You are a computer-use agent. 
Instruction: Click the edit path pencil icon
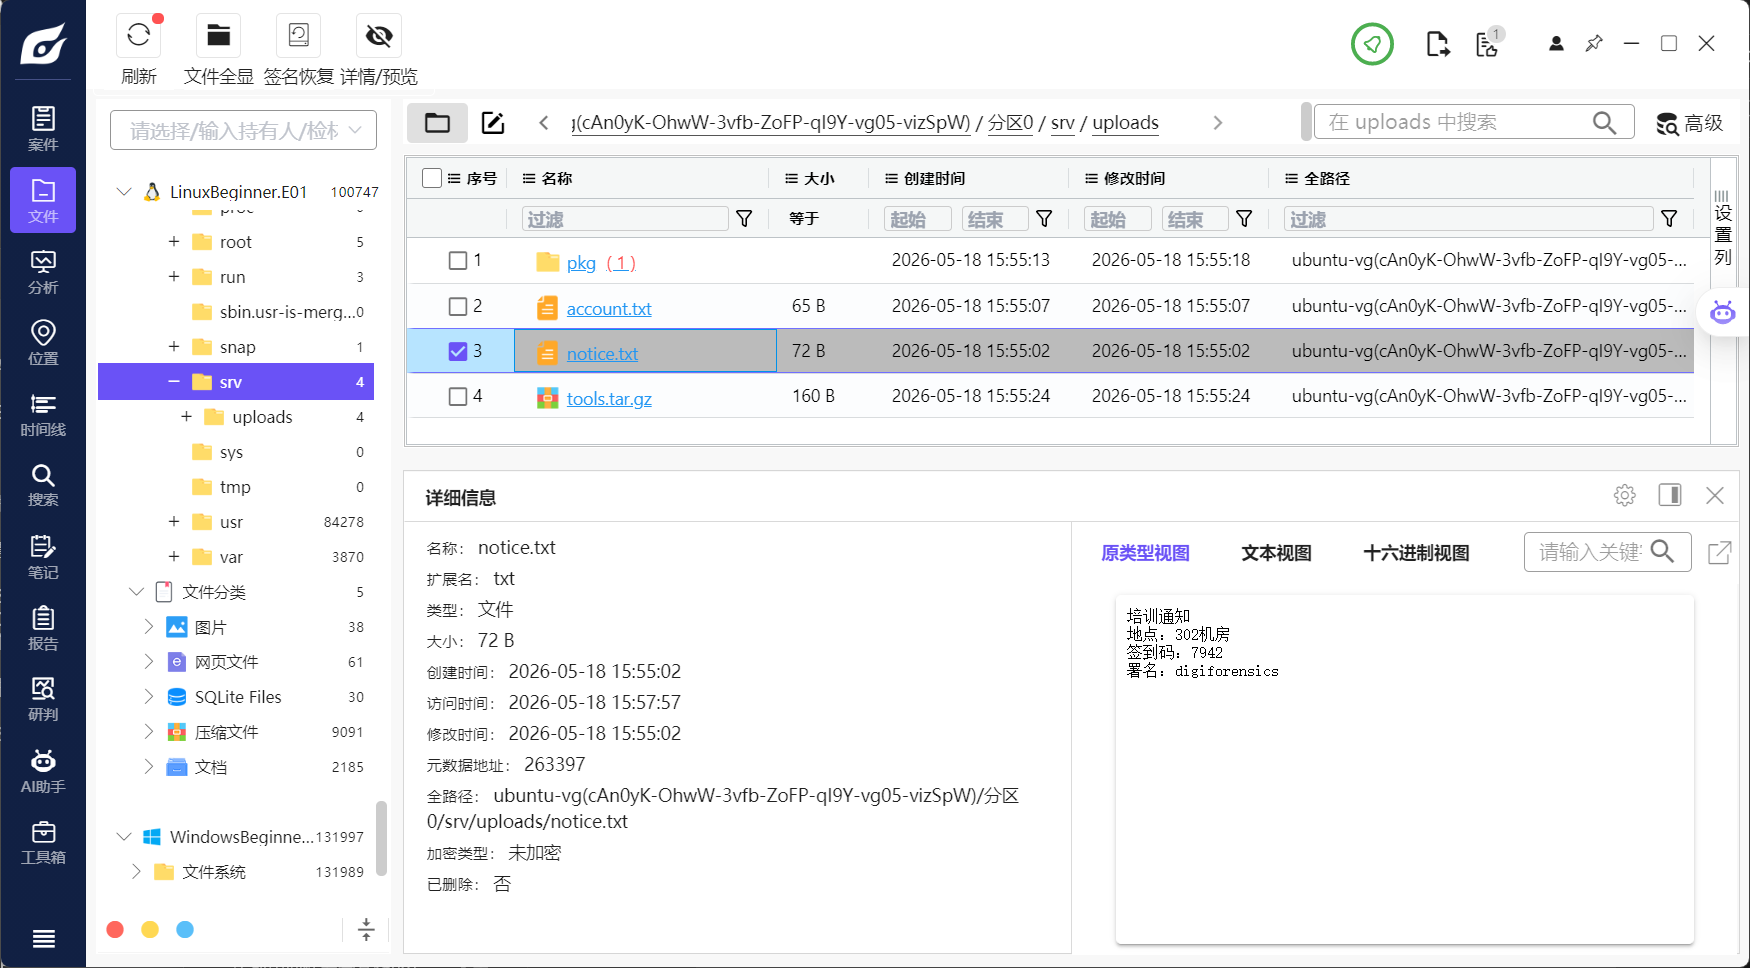click(493, 123)
